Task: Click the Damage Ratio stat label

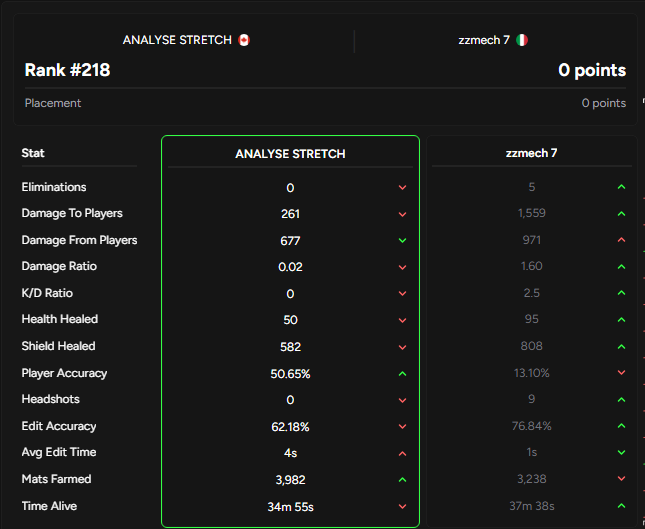Action: pyautogui.click(x=59, y=266)
